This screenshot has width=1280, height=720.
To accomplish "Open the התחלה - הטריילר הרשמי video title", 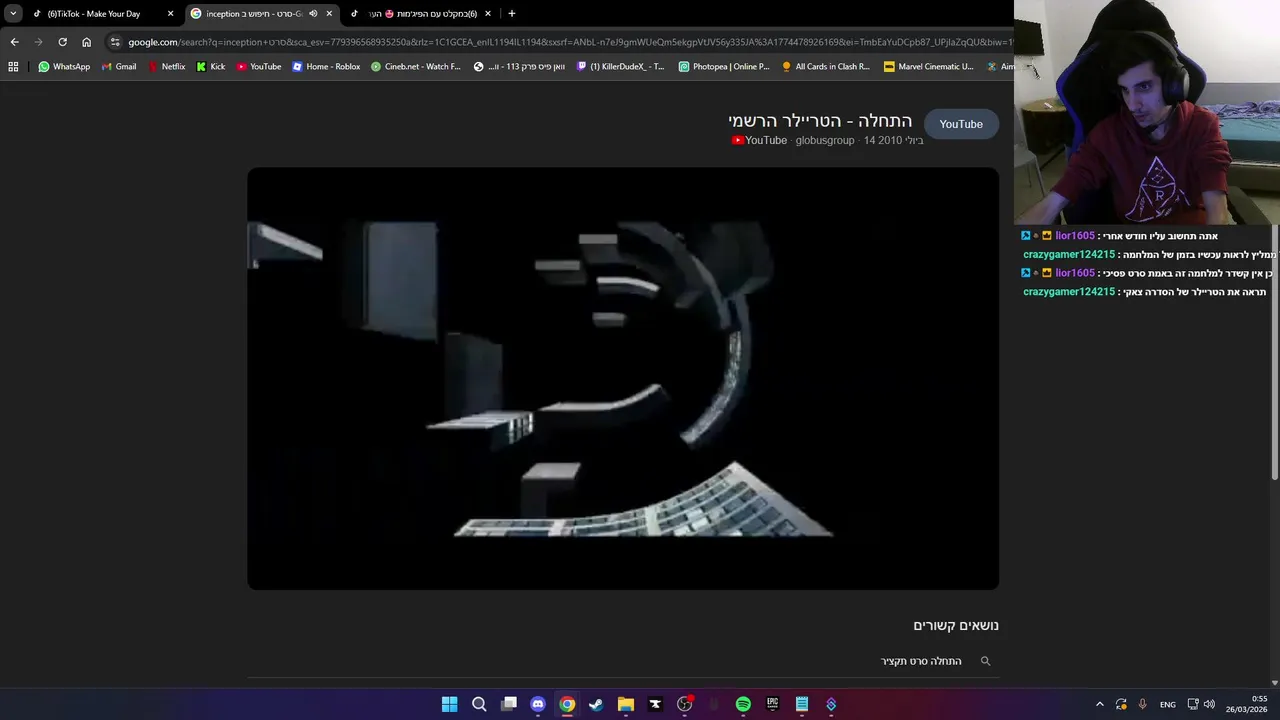I will coord(820,121).
